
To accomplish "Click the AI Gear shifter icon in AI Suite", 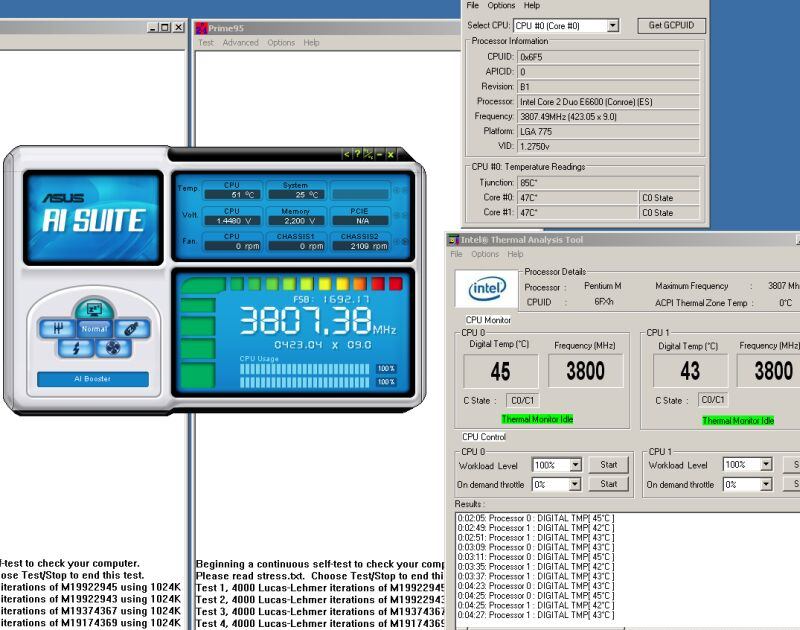I will [x=57, y=329].
